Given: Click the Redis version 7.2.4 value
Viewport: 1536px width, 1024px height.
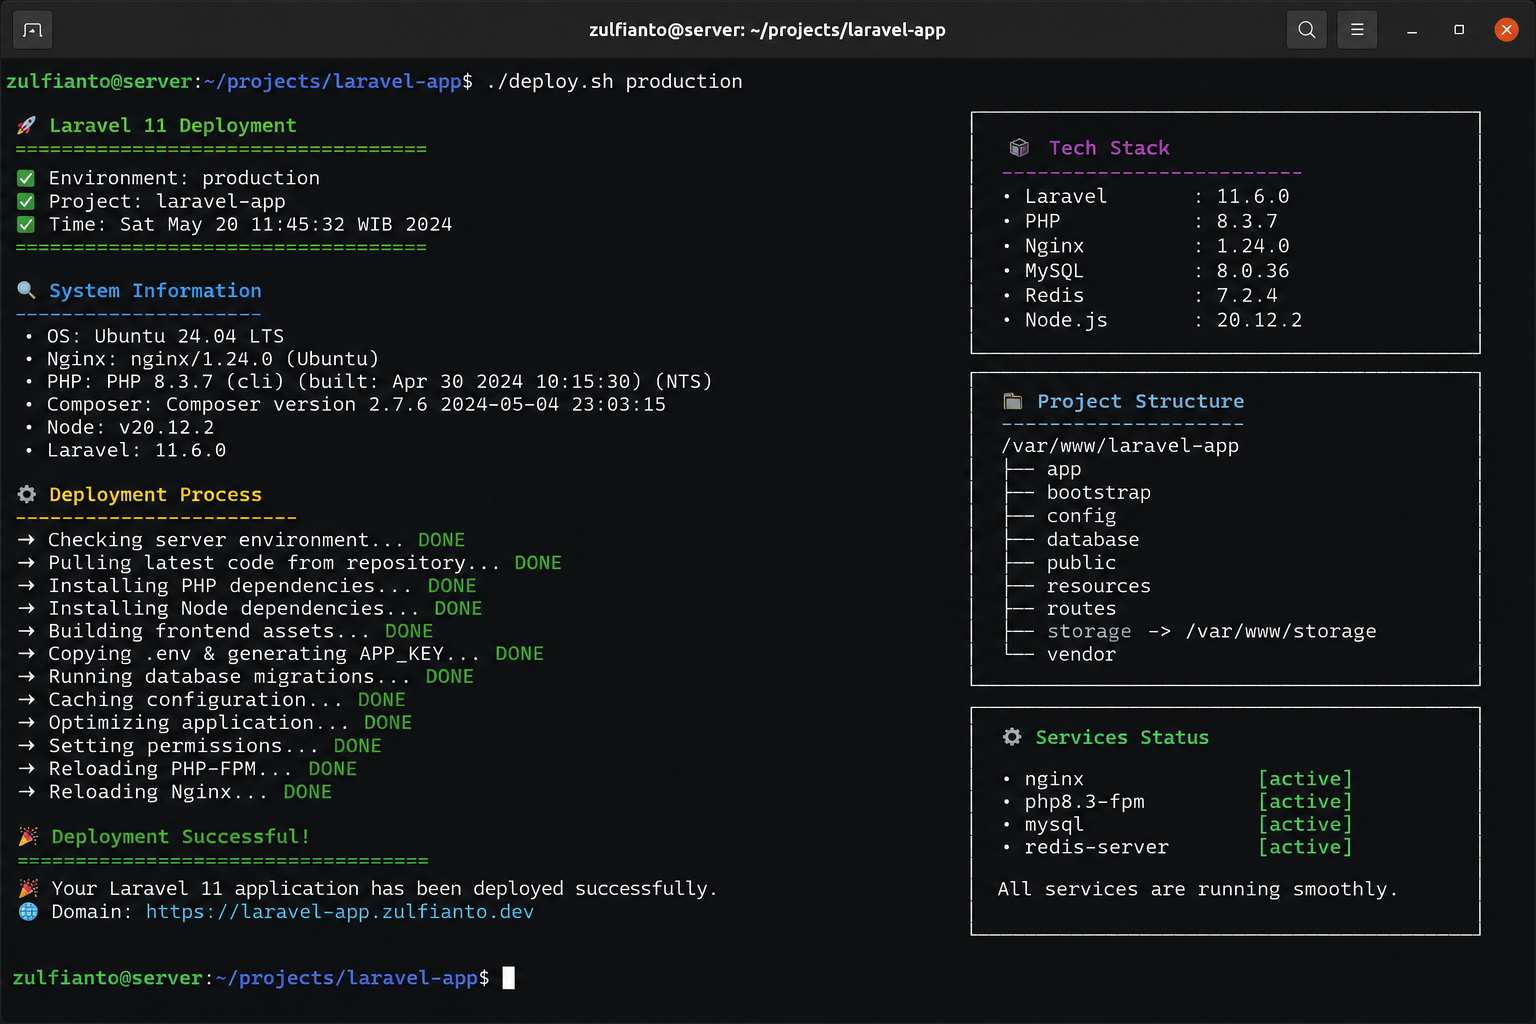Looking at the screenshot, I should tap(1247, 295).
